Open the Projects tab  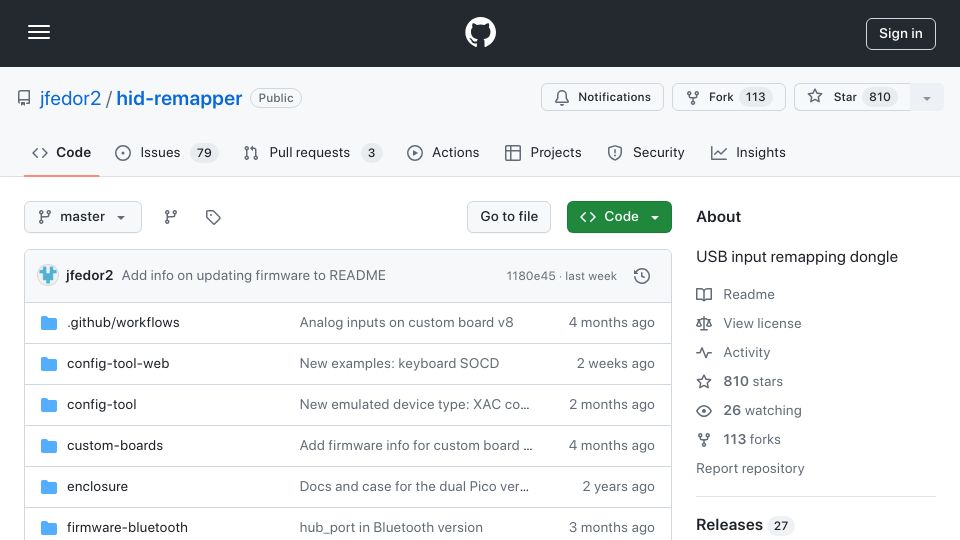(543, 153)
